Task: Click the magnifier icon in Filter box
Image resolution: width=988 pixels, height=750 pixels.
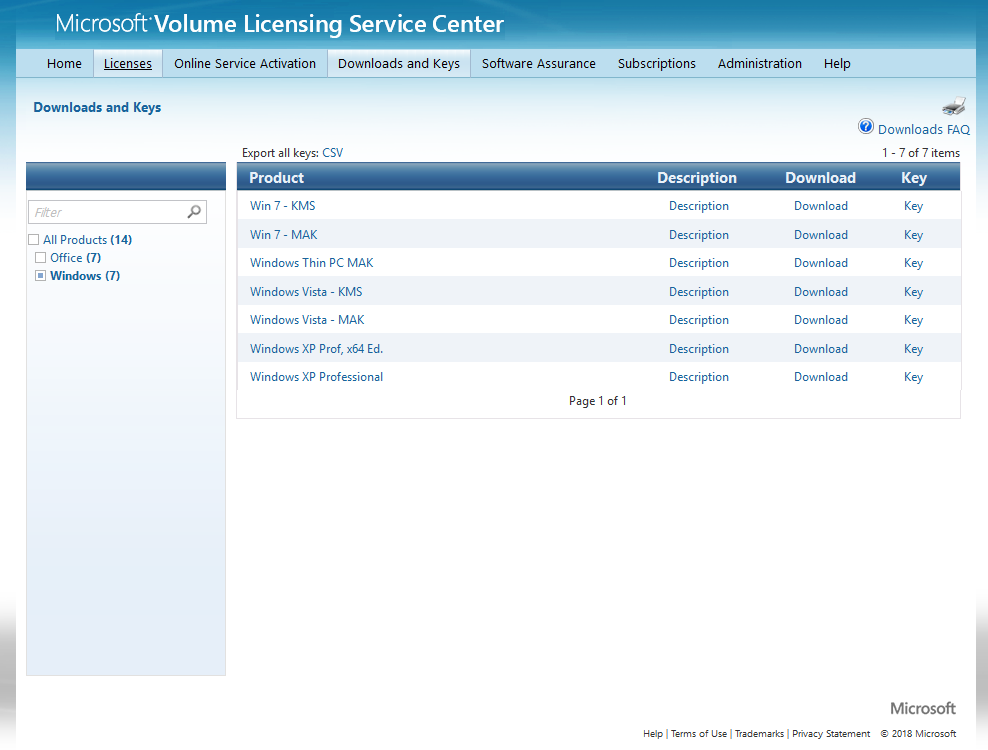Action: pos(194,212)
